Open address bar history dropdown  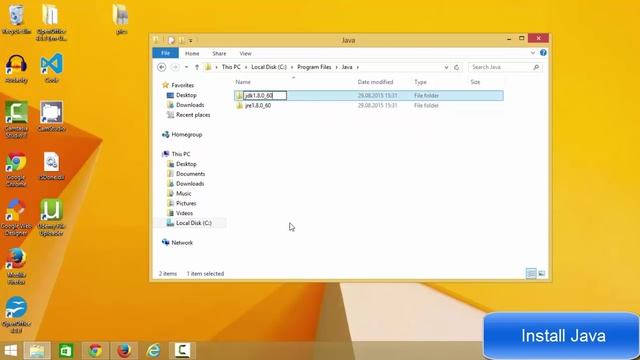446,67
